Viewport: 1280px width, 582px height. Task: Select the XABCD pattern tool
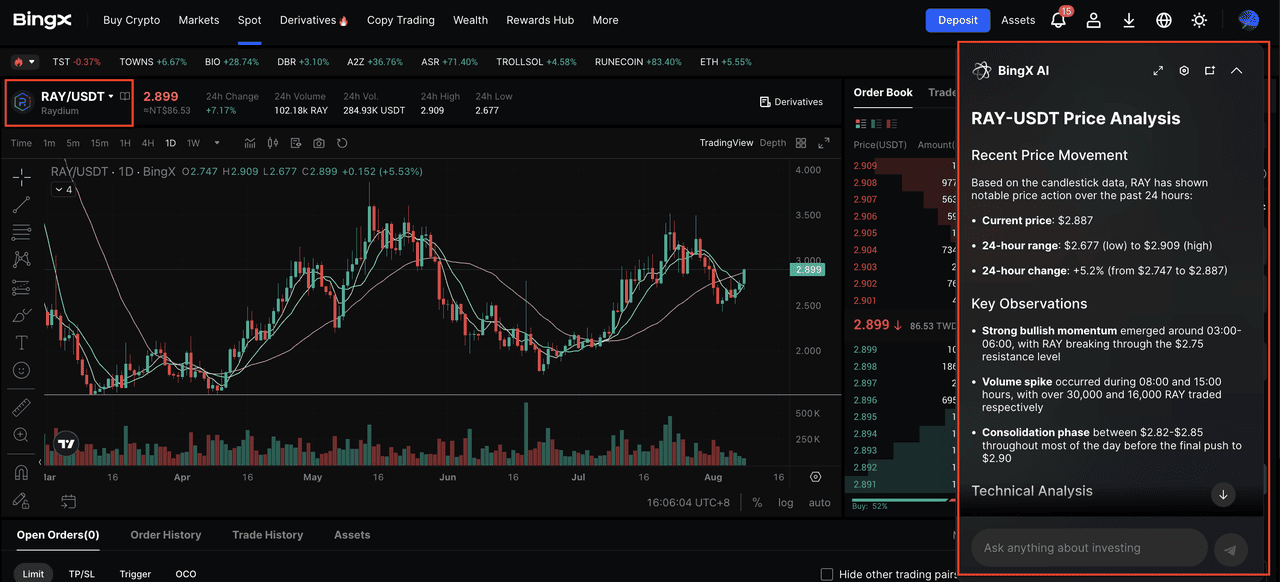21,260
